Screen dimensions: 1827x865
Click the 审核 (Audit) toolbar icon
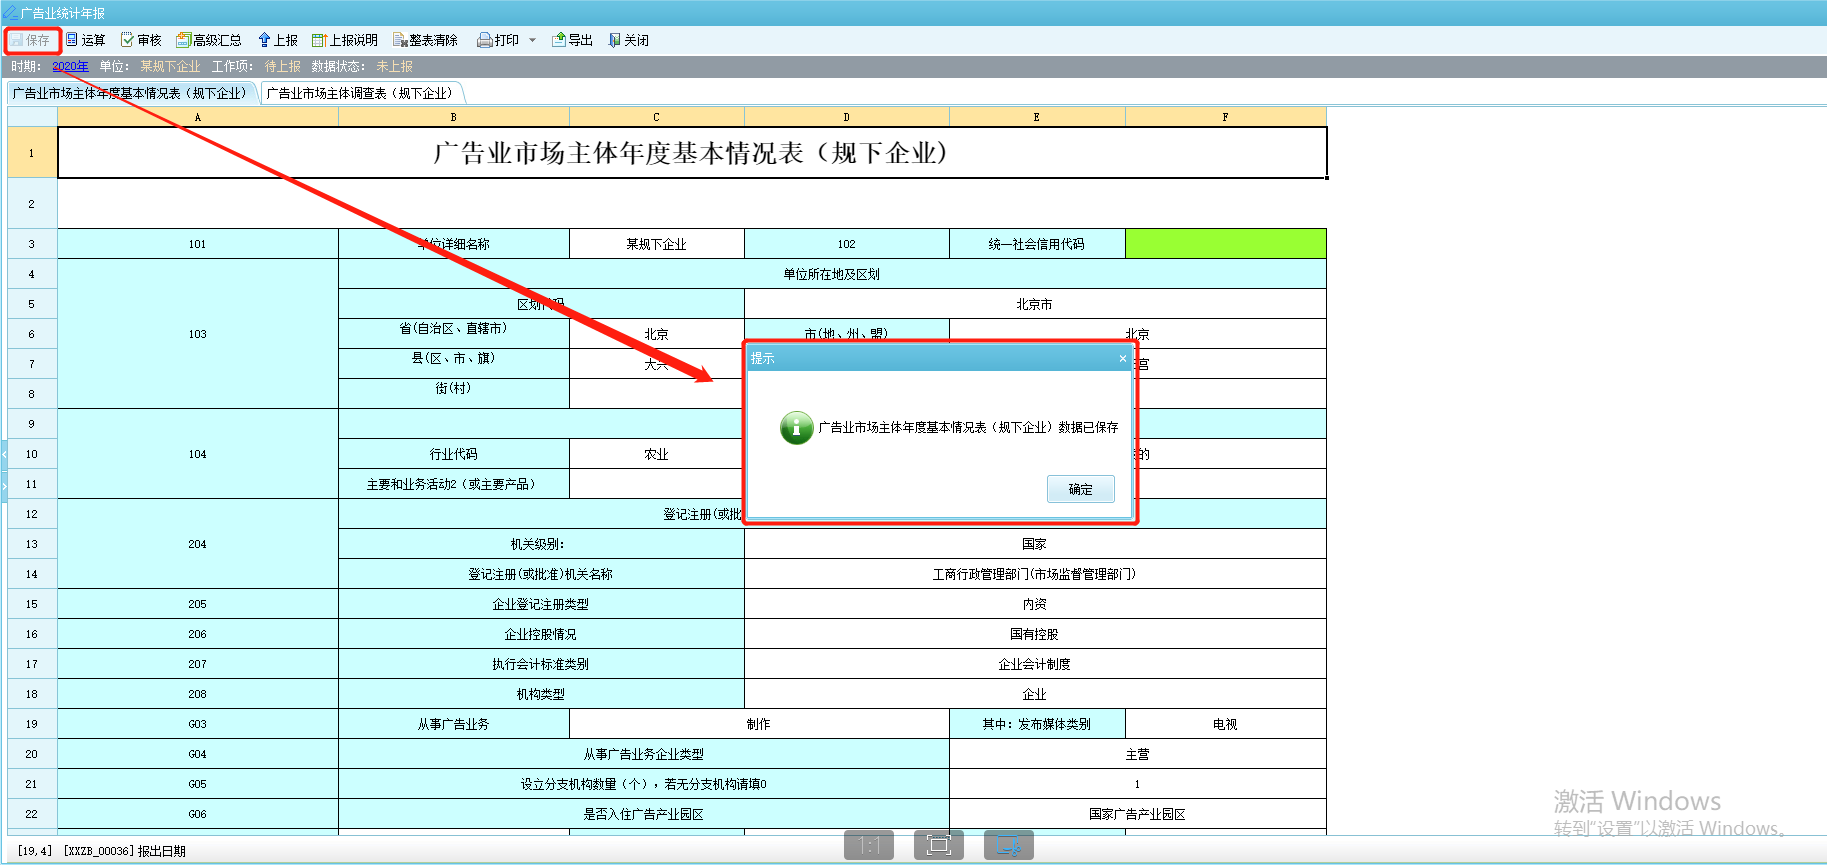click(x=141, y=40)
